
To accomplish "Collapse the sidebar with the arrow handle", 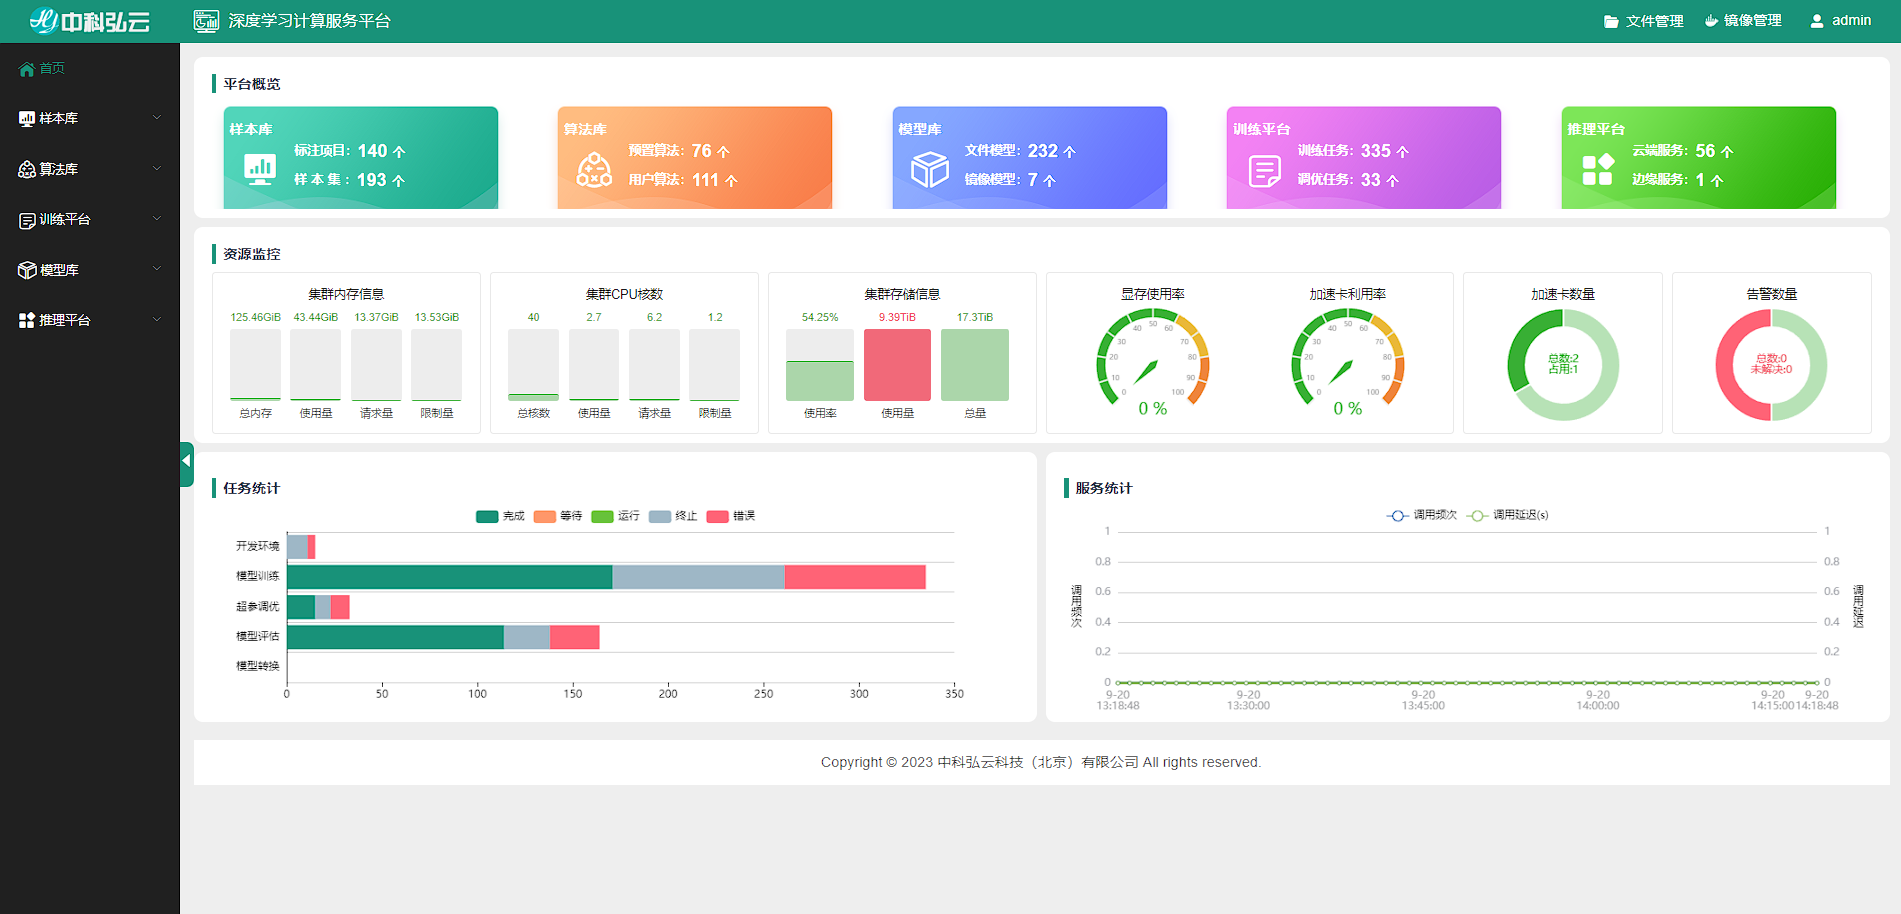I will click(x=186, y=463).
